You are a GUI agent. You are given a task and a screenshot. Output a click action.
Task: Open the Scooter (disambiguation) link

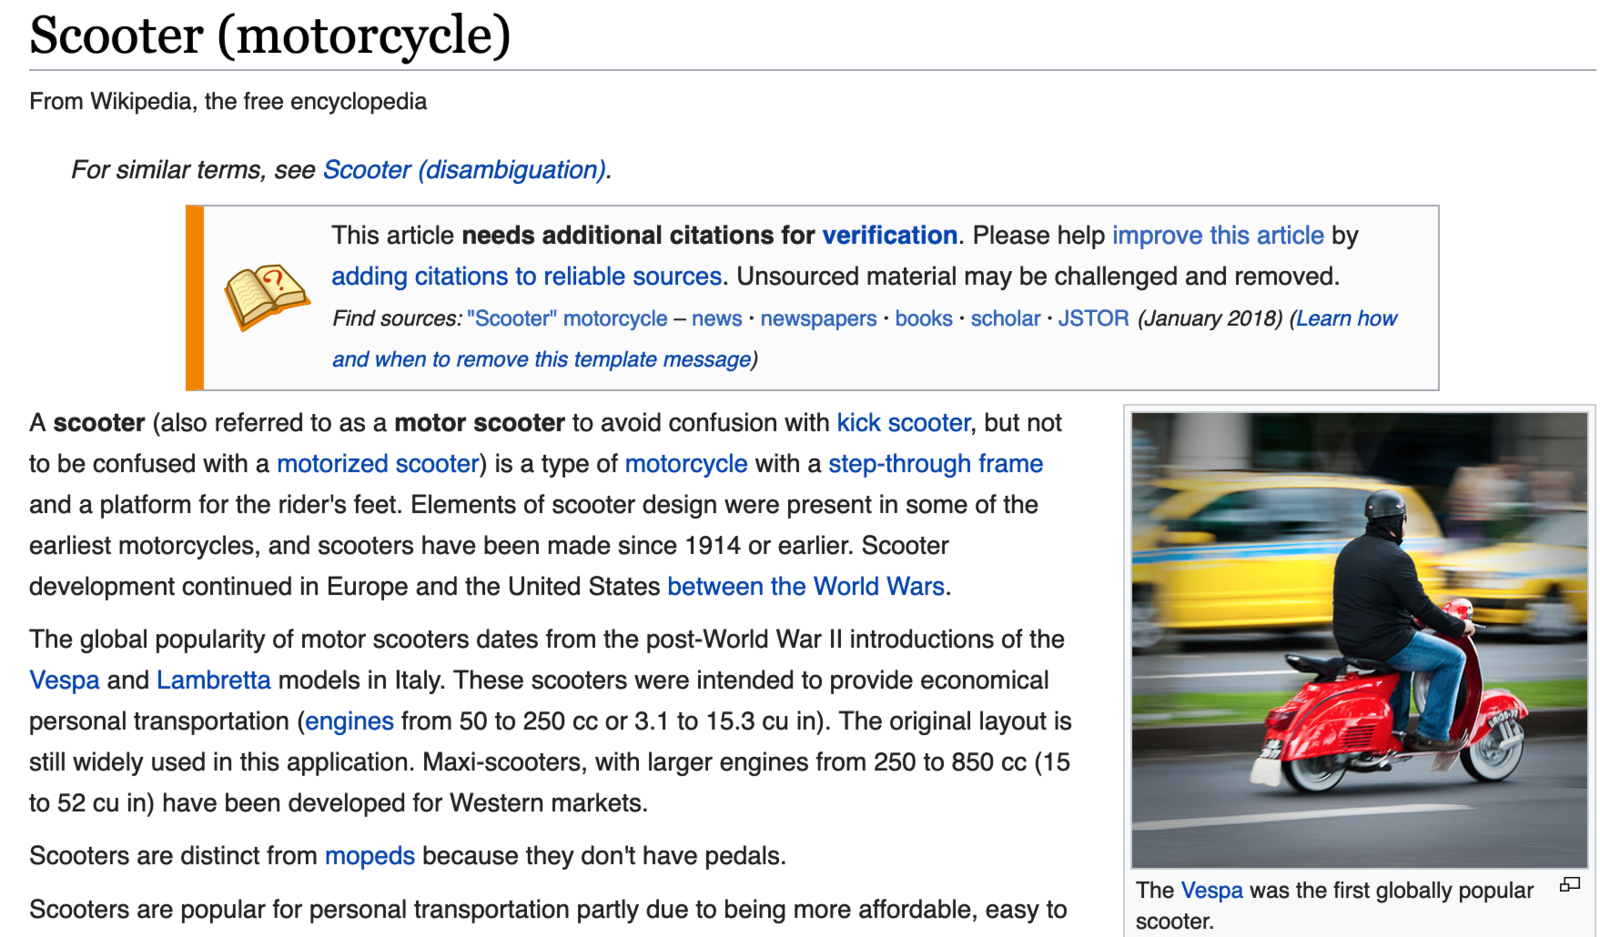pyautogui.click(x=464, y=170)
